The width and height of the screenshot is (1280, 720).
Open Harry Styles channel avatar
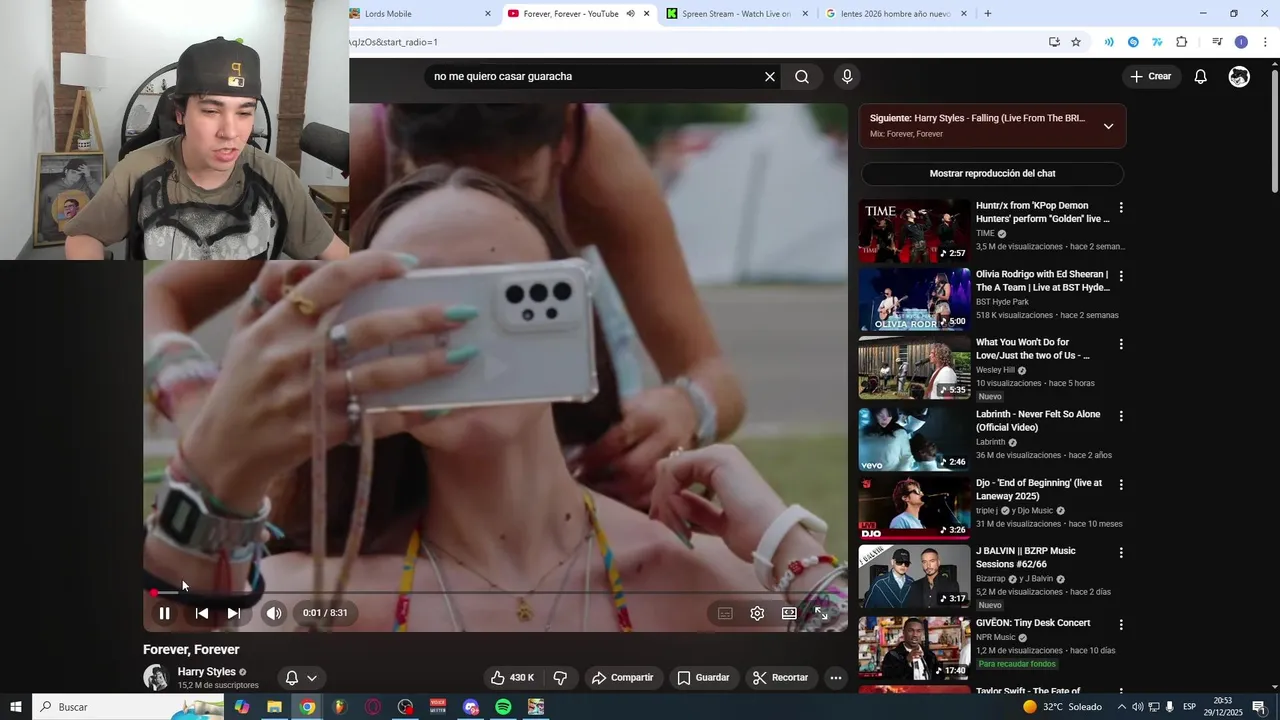[156, 677]
